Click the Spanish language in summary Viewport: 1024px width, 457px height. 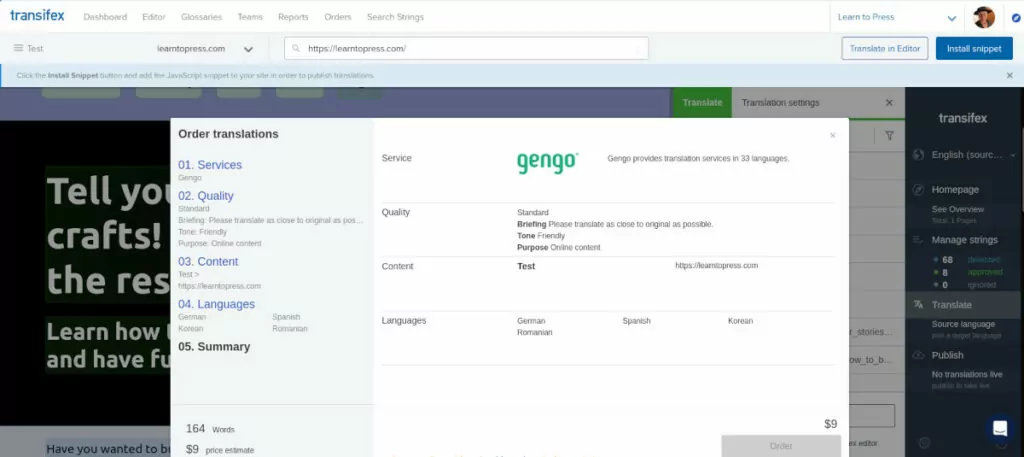point(636,321)
